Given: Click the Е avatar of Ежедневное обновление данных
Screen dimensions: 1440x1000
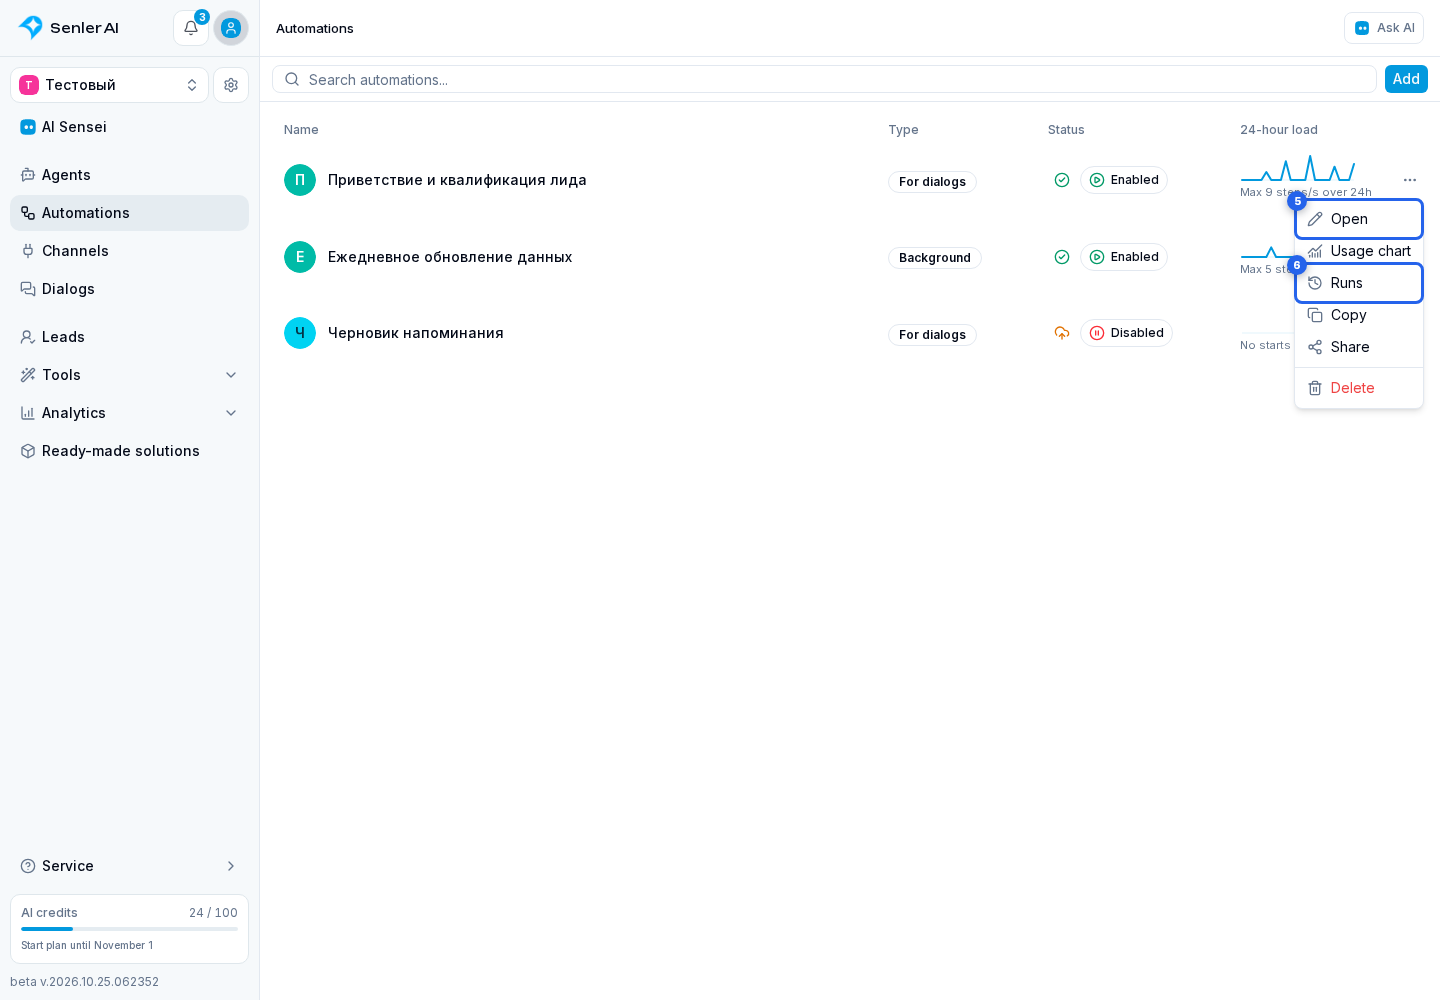Looking at the screenshot, I should pyautogui.click(x=300, y=257).
